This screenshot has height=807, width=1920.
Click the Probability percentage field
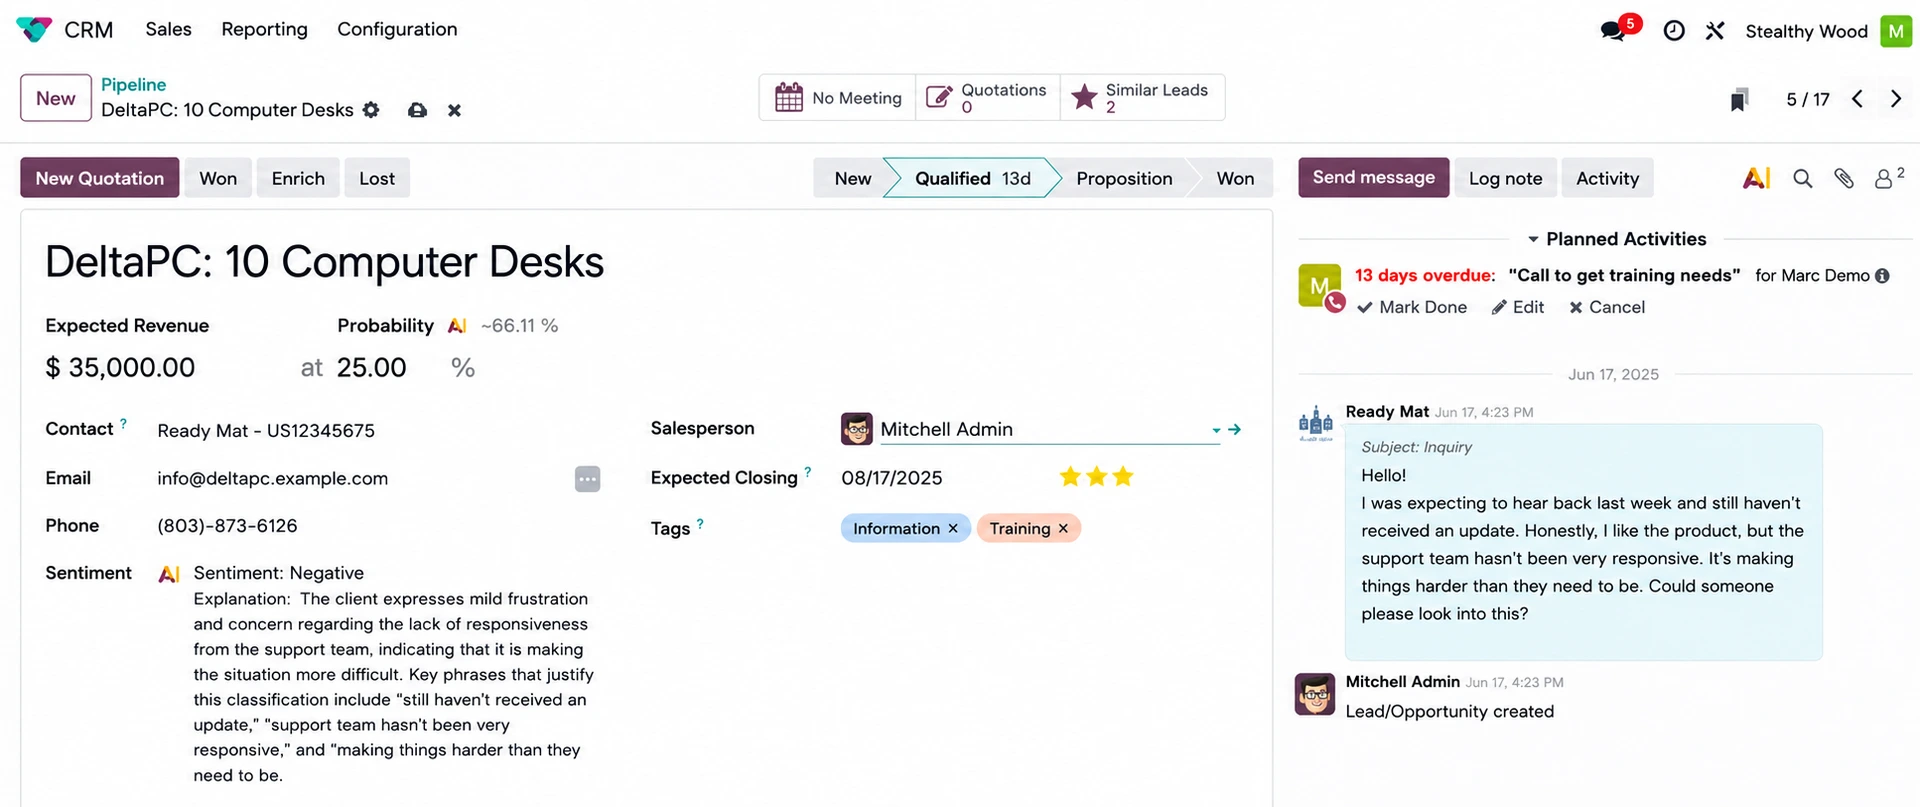(372, 368)
